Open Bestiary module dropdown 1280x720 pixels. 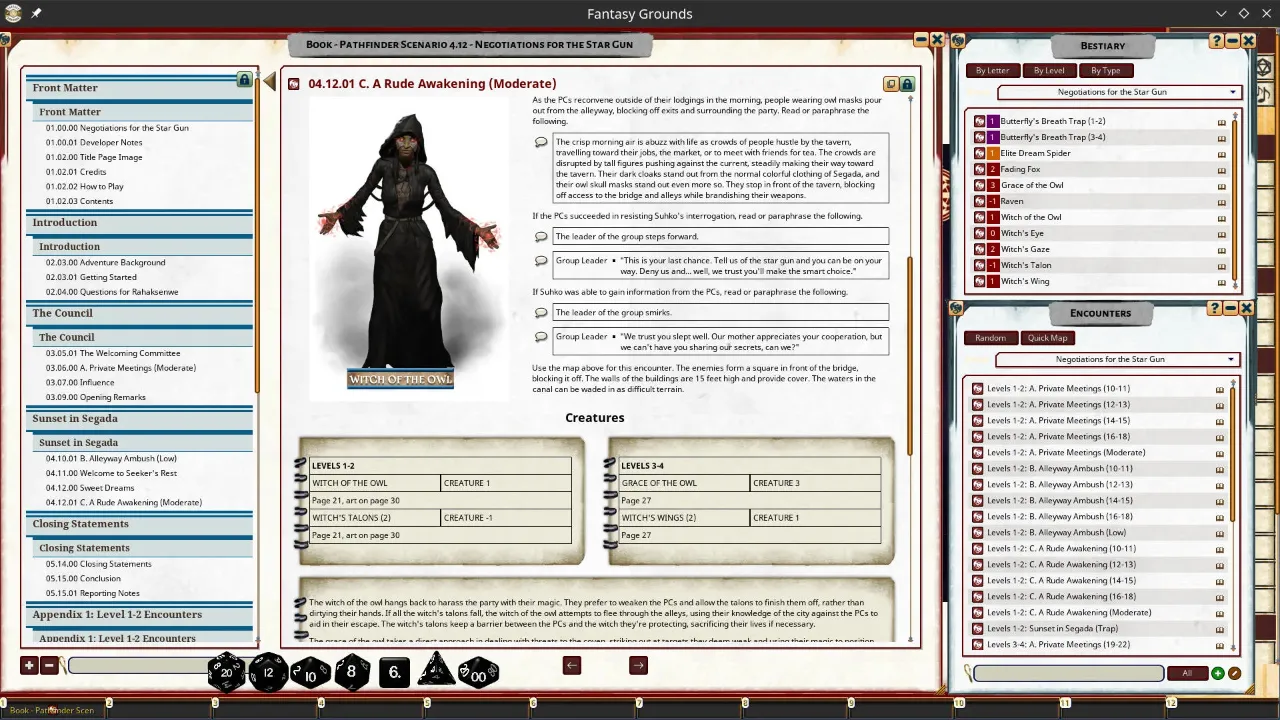tap(1118, 92)
